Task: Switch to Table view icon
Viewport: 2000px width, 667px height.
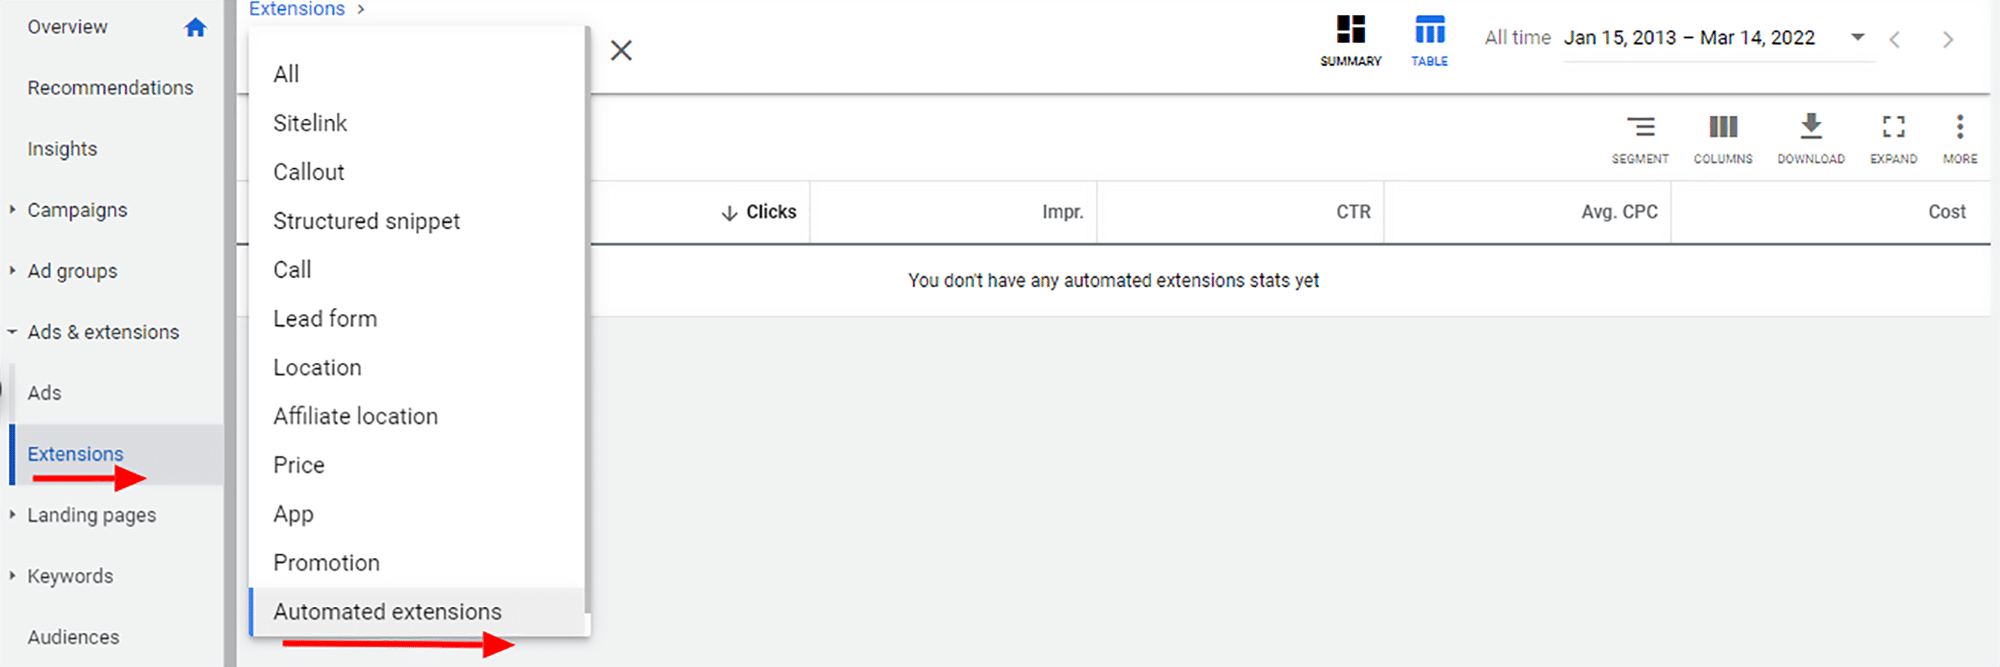Action: [1429, 30]
